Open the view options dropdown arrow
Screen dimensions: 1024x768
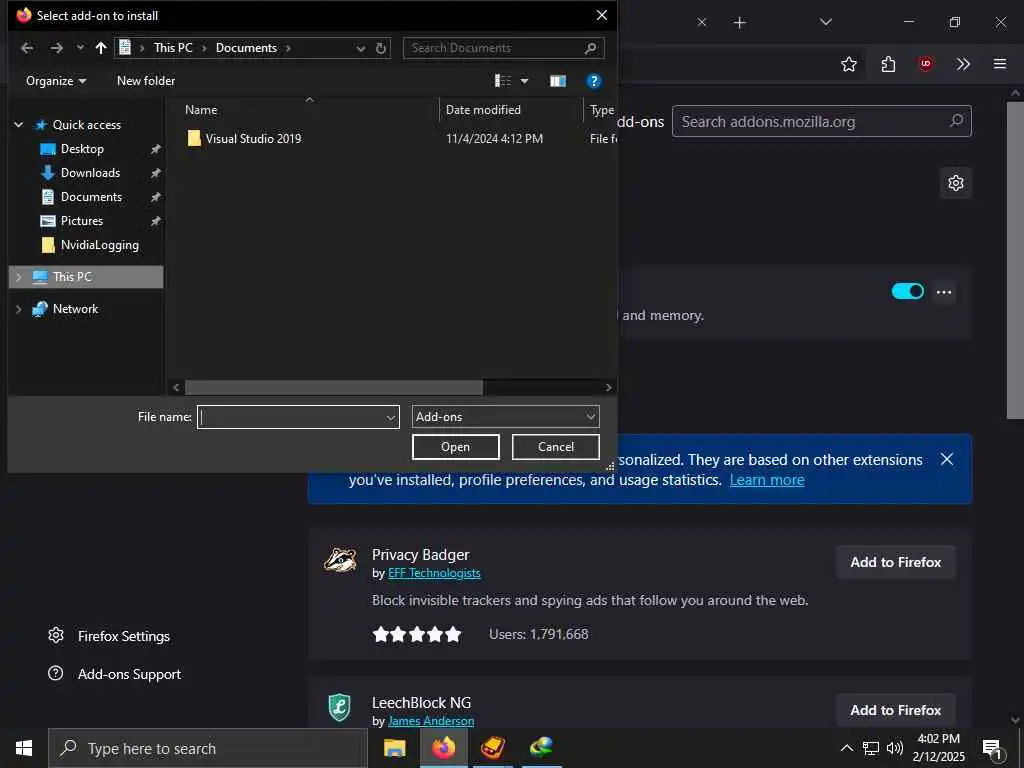pos(524,81)
